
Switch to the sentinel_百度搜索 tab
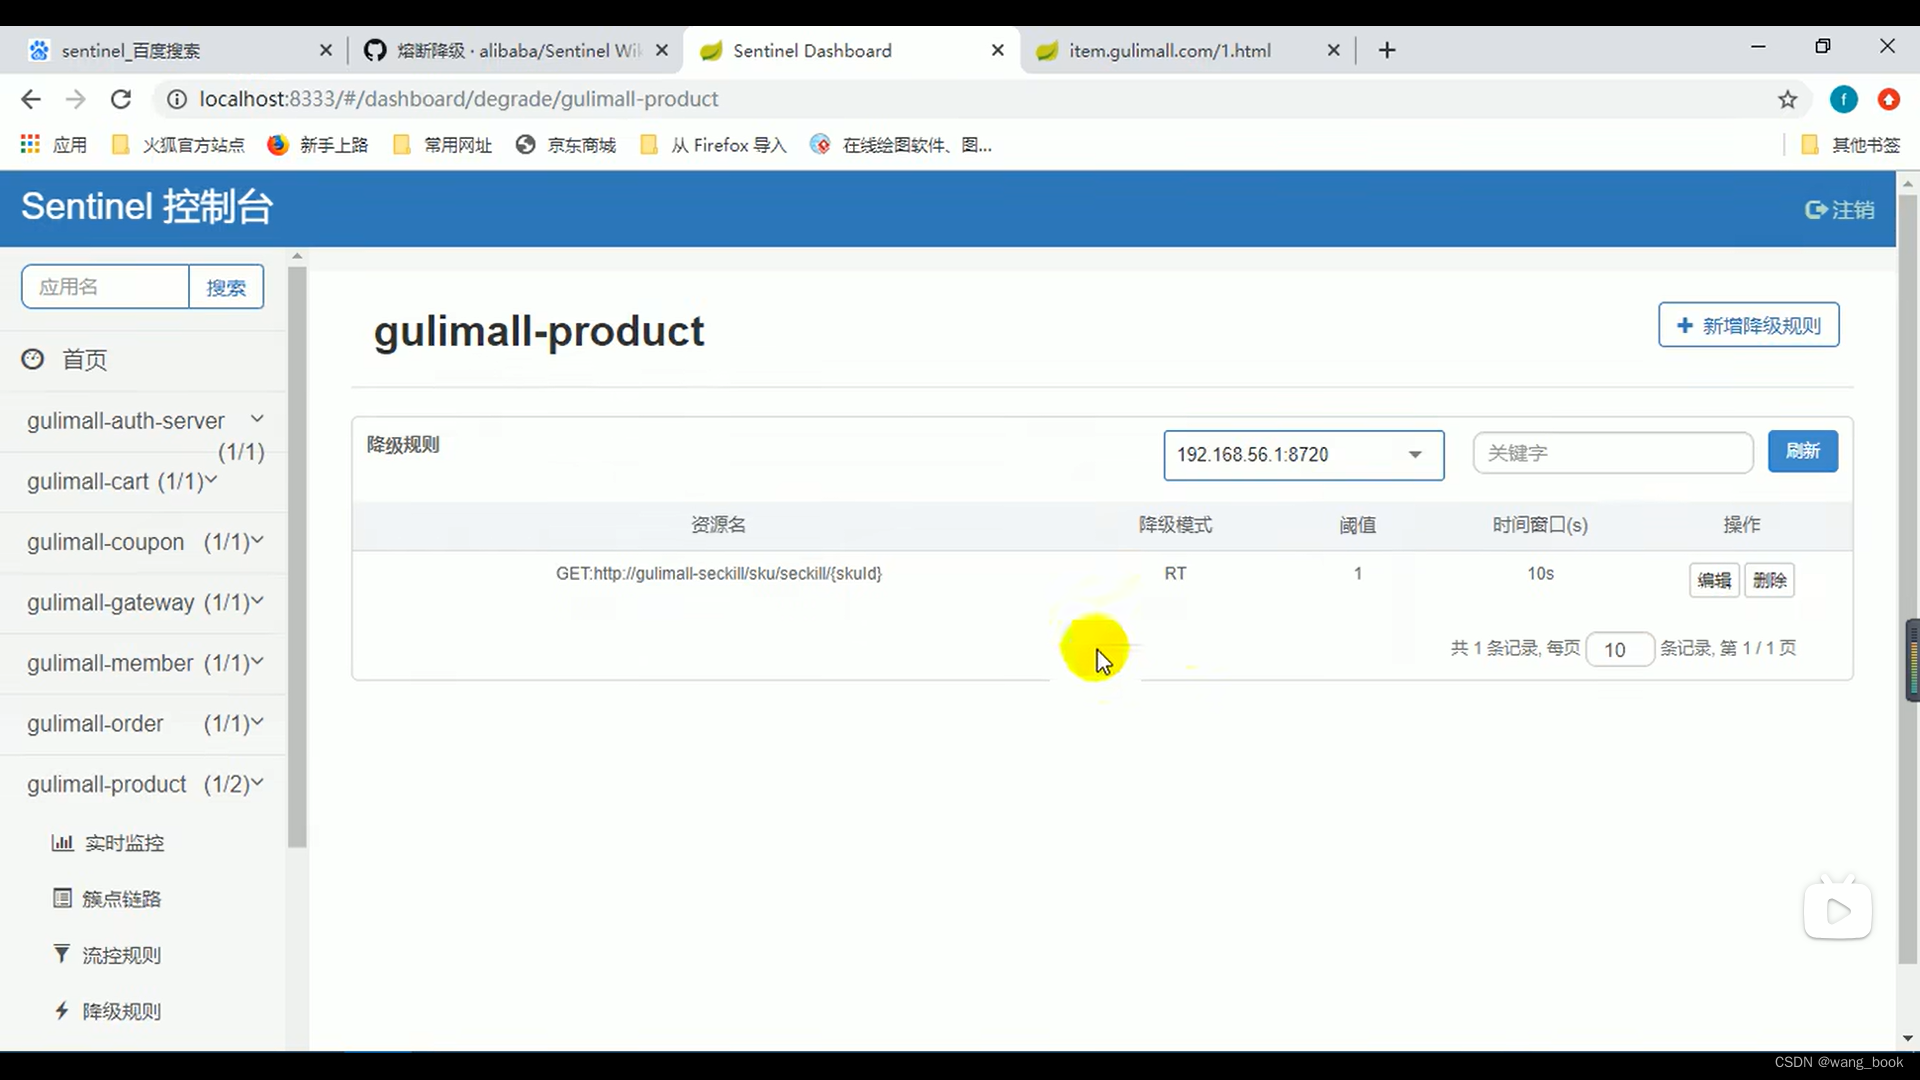pyautogui.click(x=131, y=51)
